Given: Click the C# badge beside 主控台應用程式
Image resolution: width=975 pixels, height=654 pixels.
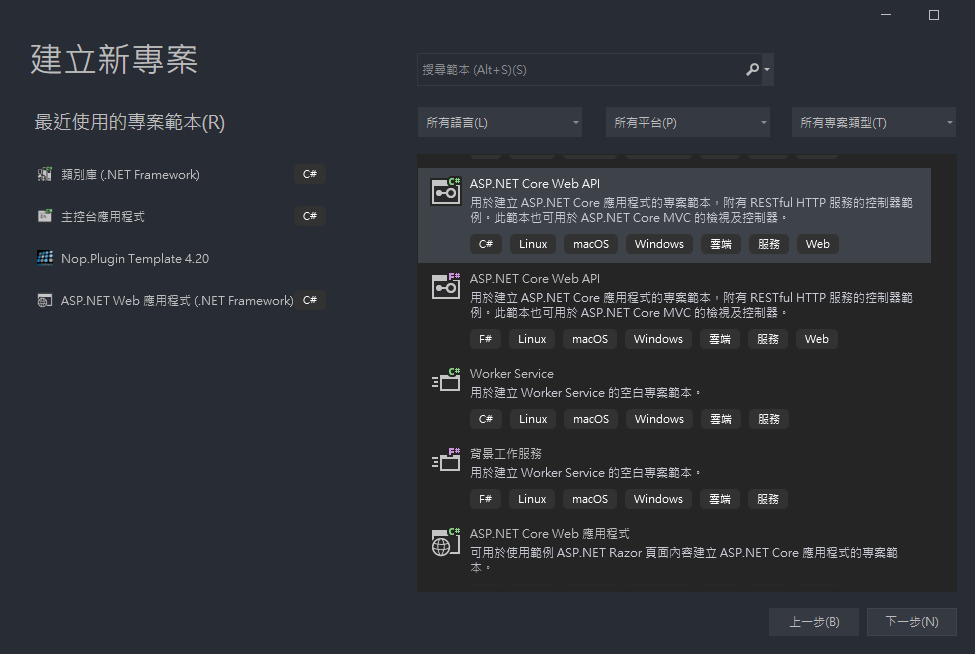Looking at the screenshot, I should (x=310, y=216).
